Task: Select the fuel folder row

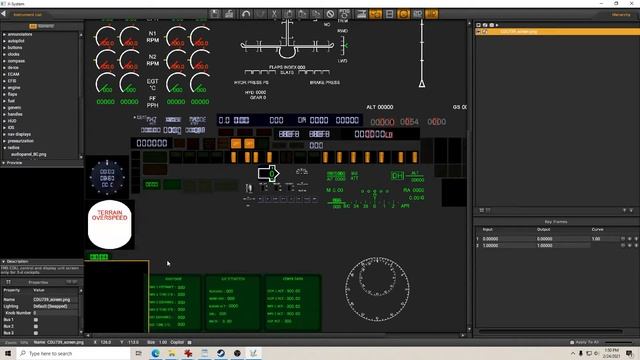Action: point(40,101)
